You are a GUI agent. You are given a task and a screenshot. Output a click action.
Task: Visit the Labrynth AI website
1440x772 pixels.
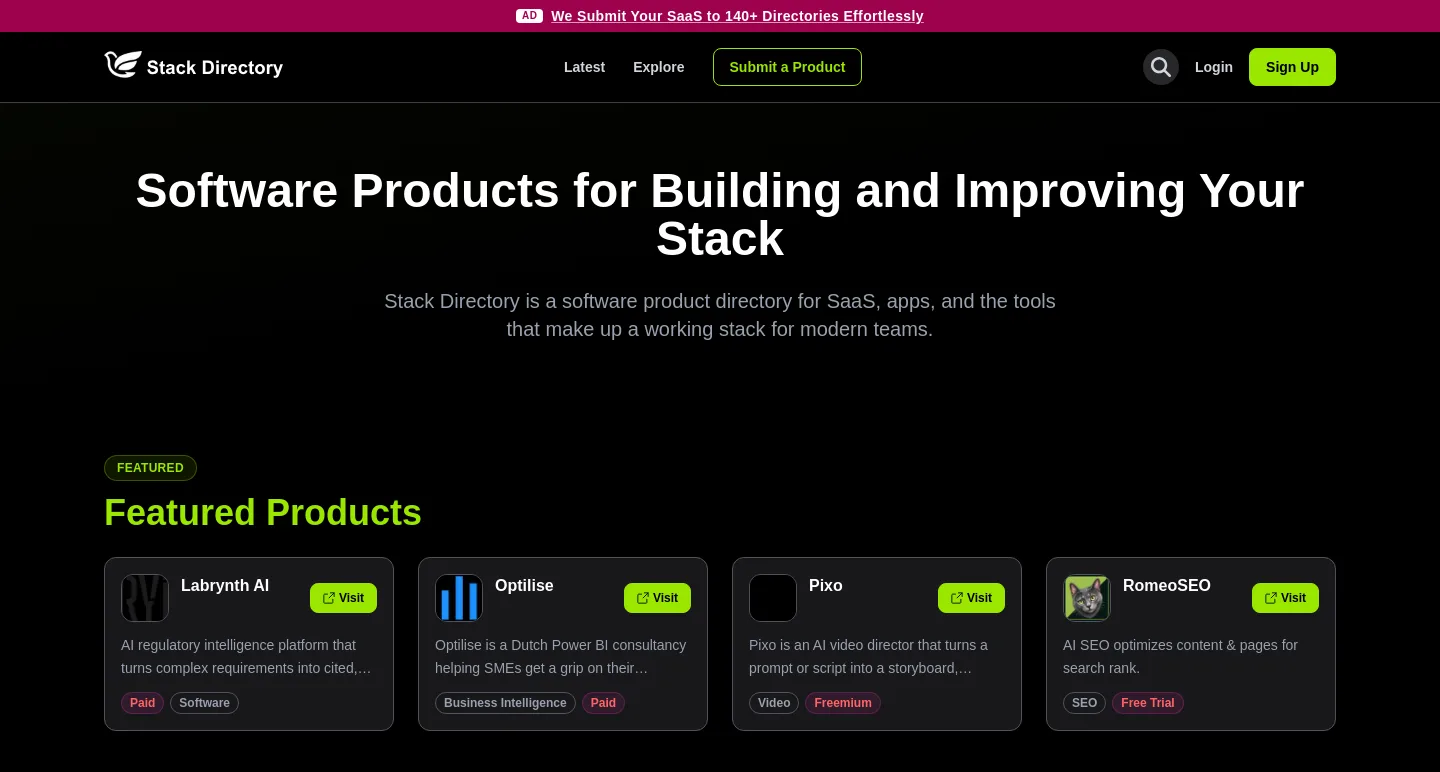tap(343, 598)
